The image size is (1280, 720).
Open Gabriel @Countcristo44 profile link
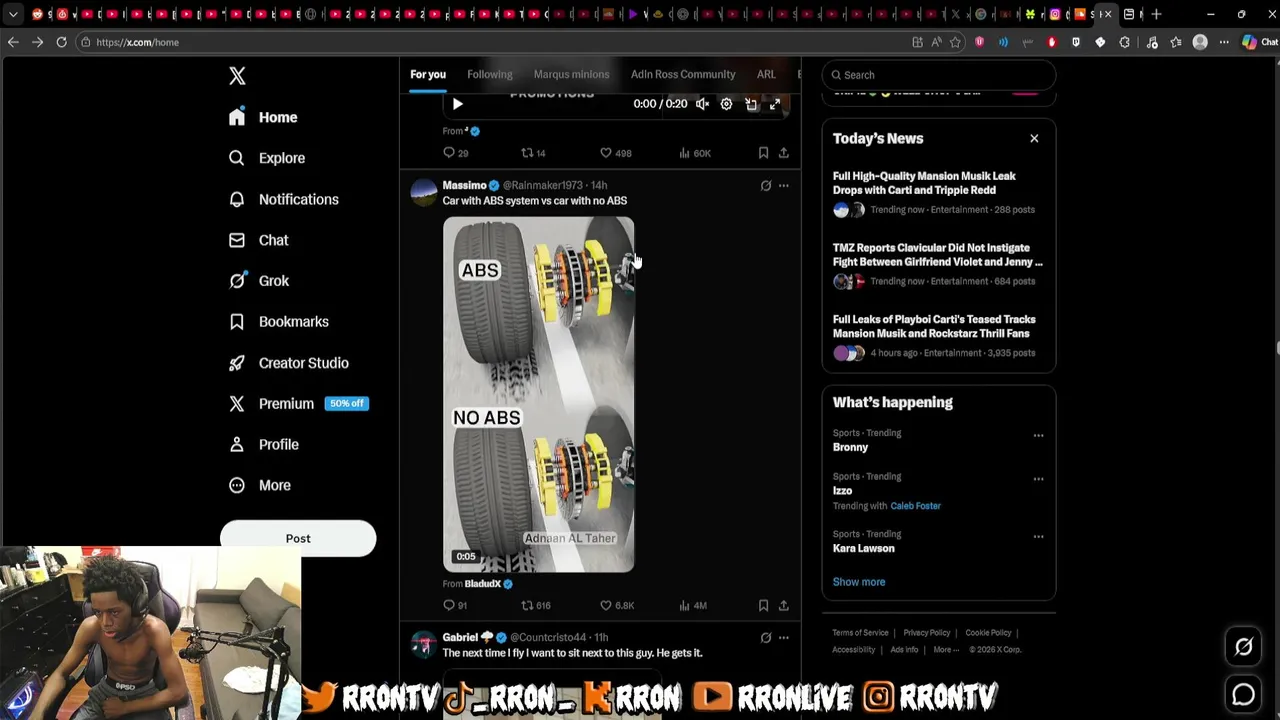(548, 637)
